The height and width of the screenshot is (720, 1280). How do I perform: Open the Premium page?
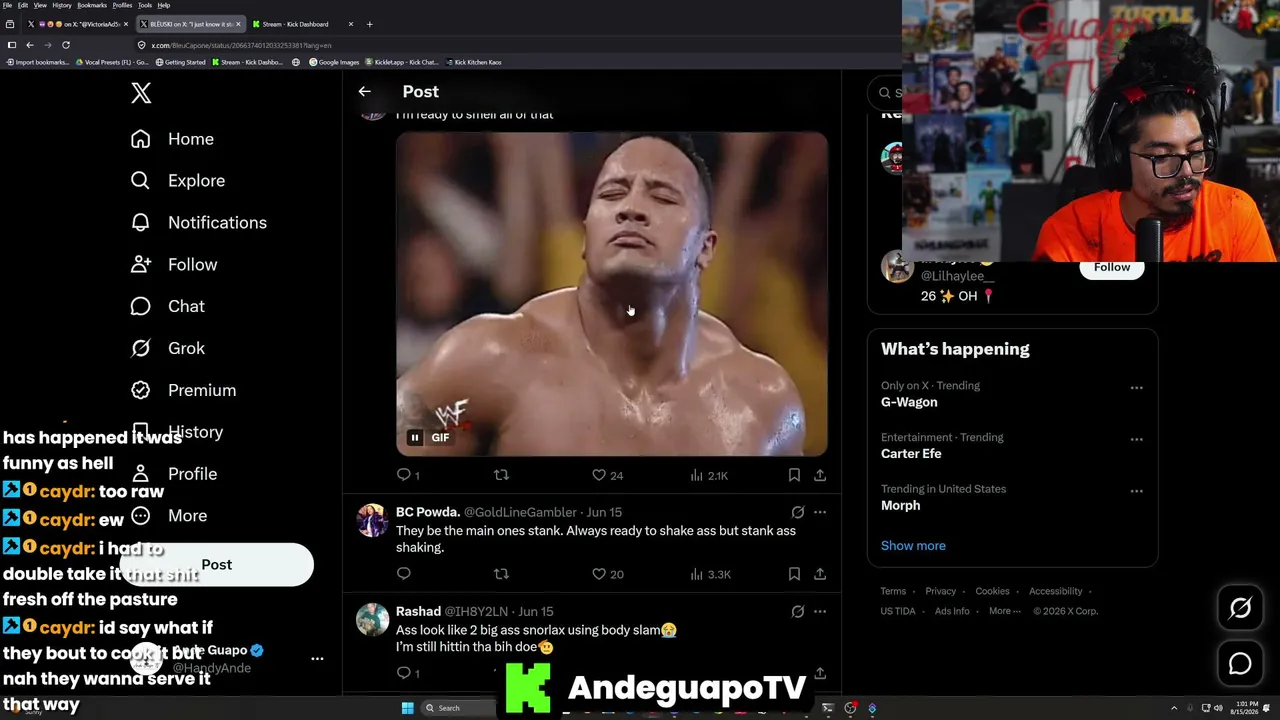tap(183, 391)
